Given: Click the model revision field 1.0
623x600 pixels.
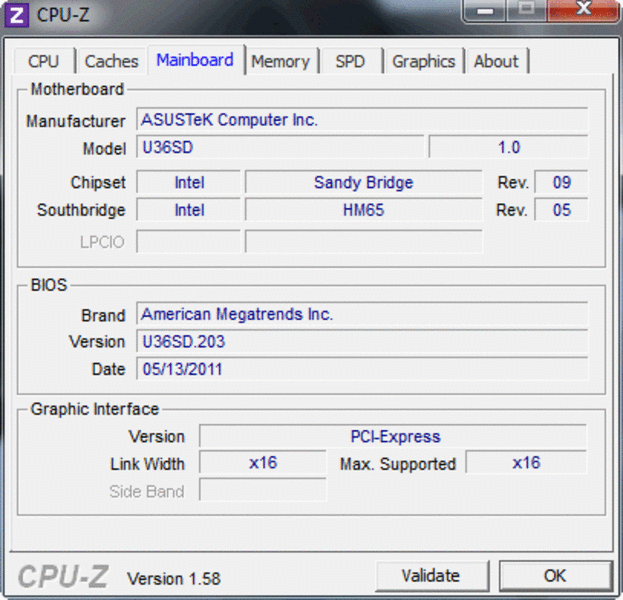Looking at the screenshot, I should click(x=508, y=147).
